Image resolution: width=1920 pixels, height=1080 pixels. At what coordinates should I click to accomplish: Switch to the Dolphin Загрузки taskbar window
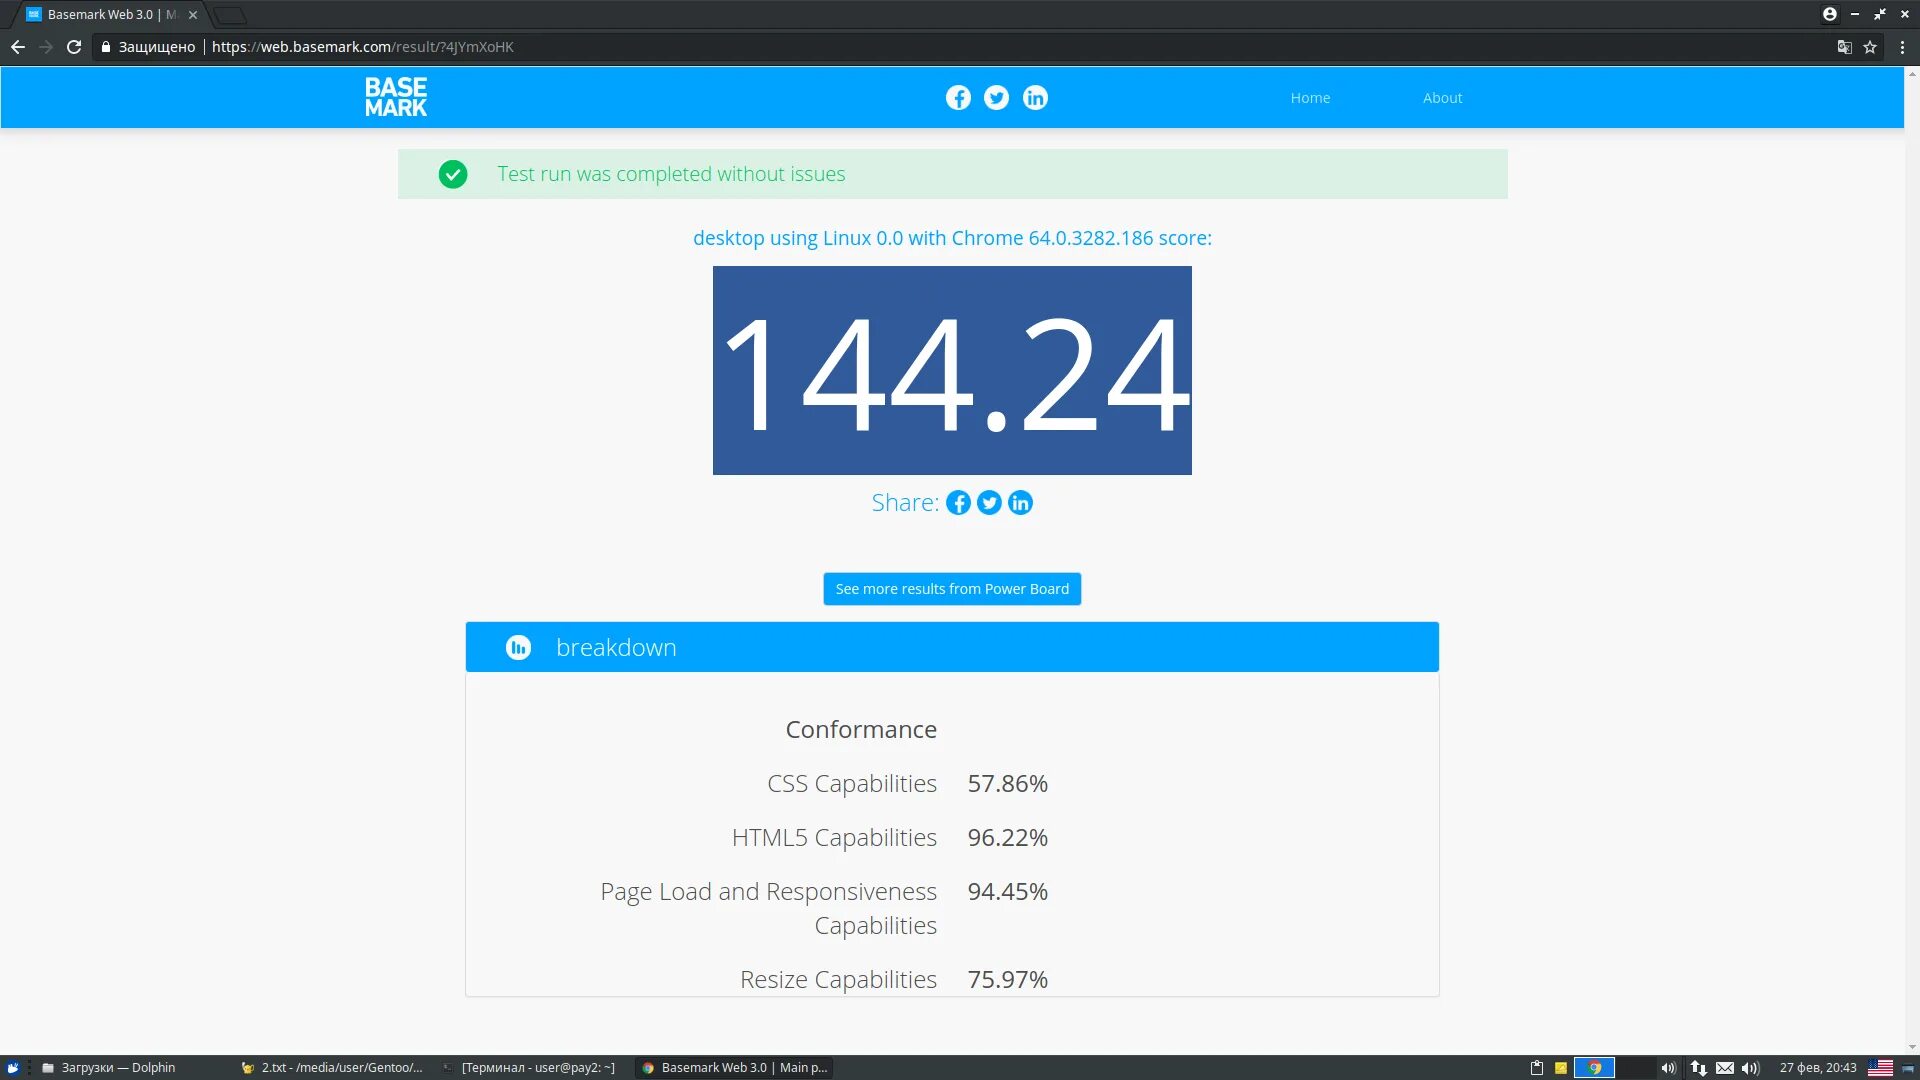[x=110, y=1068]
